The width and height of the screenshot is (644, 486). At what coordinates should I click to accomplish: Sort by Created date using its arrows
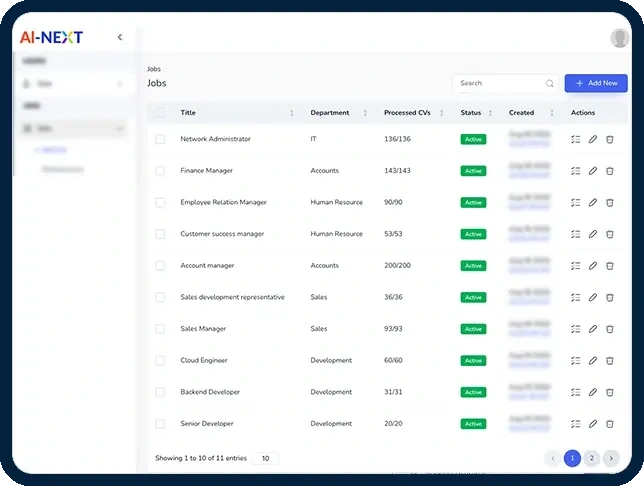(x=552, y=113)
